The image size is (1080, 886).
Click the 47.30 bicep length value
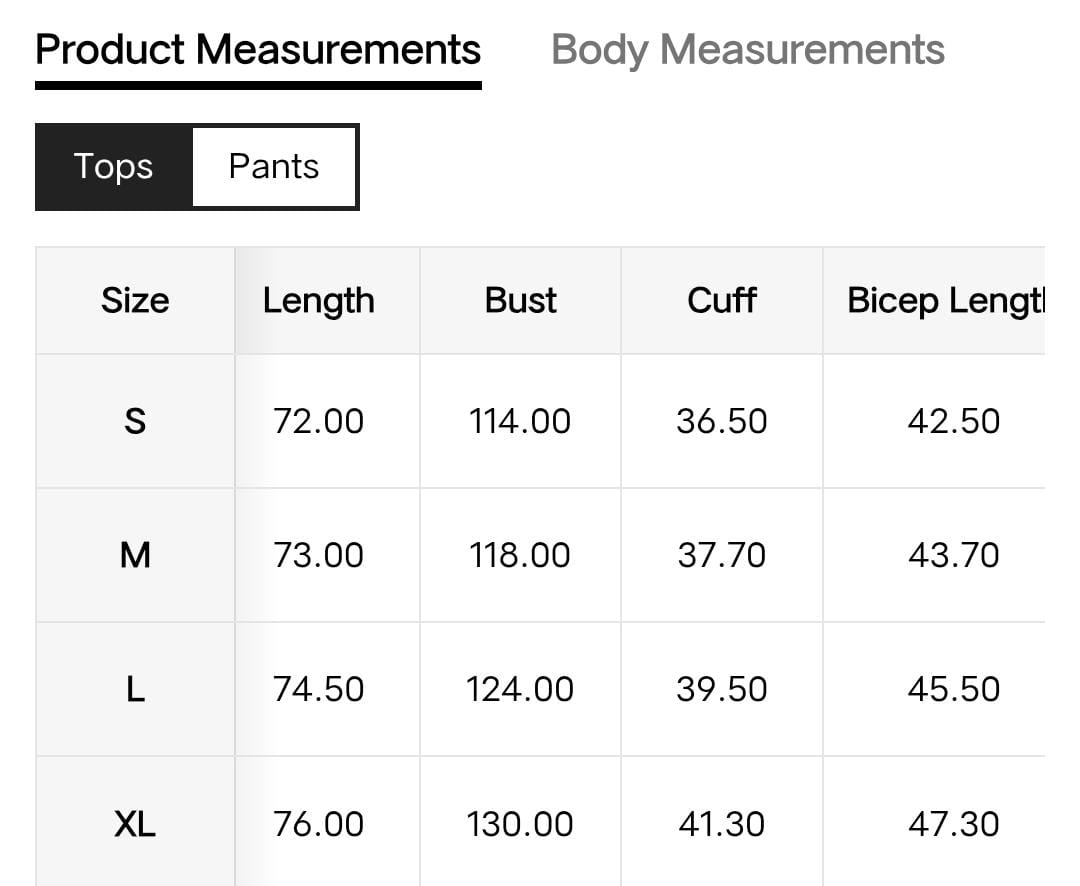[953, 824]
